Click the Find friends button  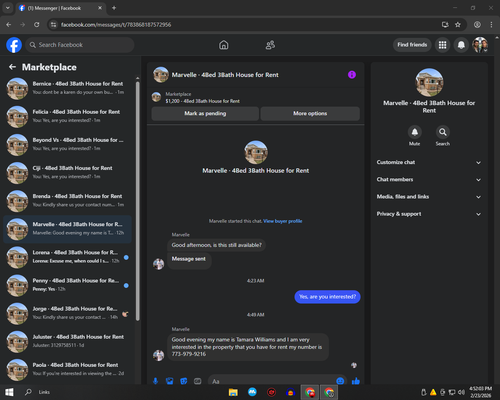coord(412,45)
